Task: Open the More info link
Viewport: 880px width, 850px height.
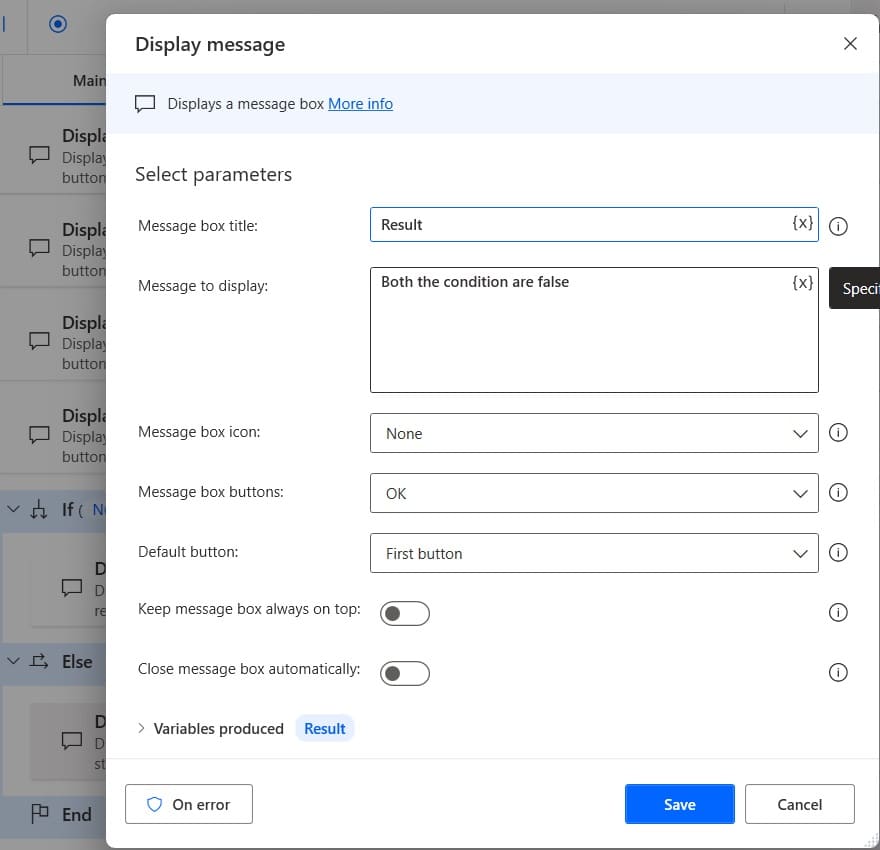Action: (x=360, y=104)
